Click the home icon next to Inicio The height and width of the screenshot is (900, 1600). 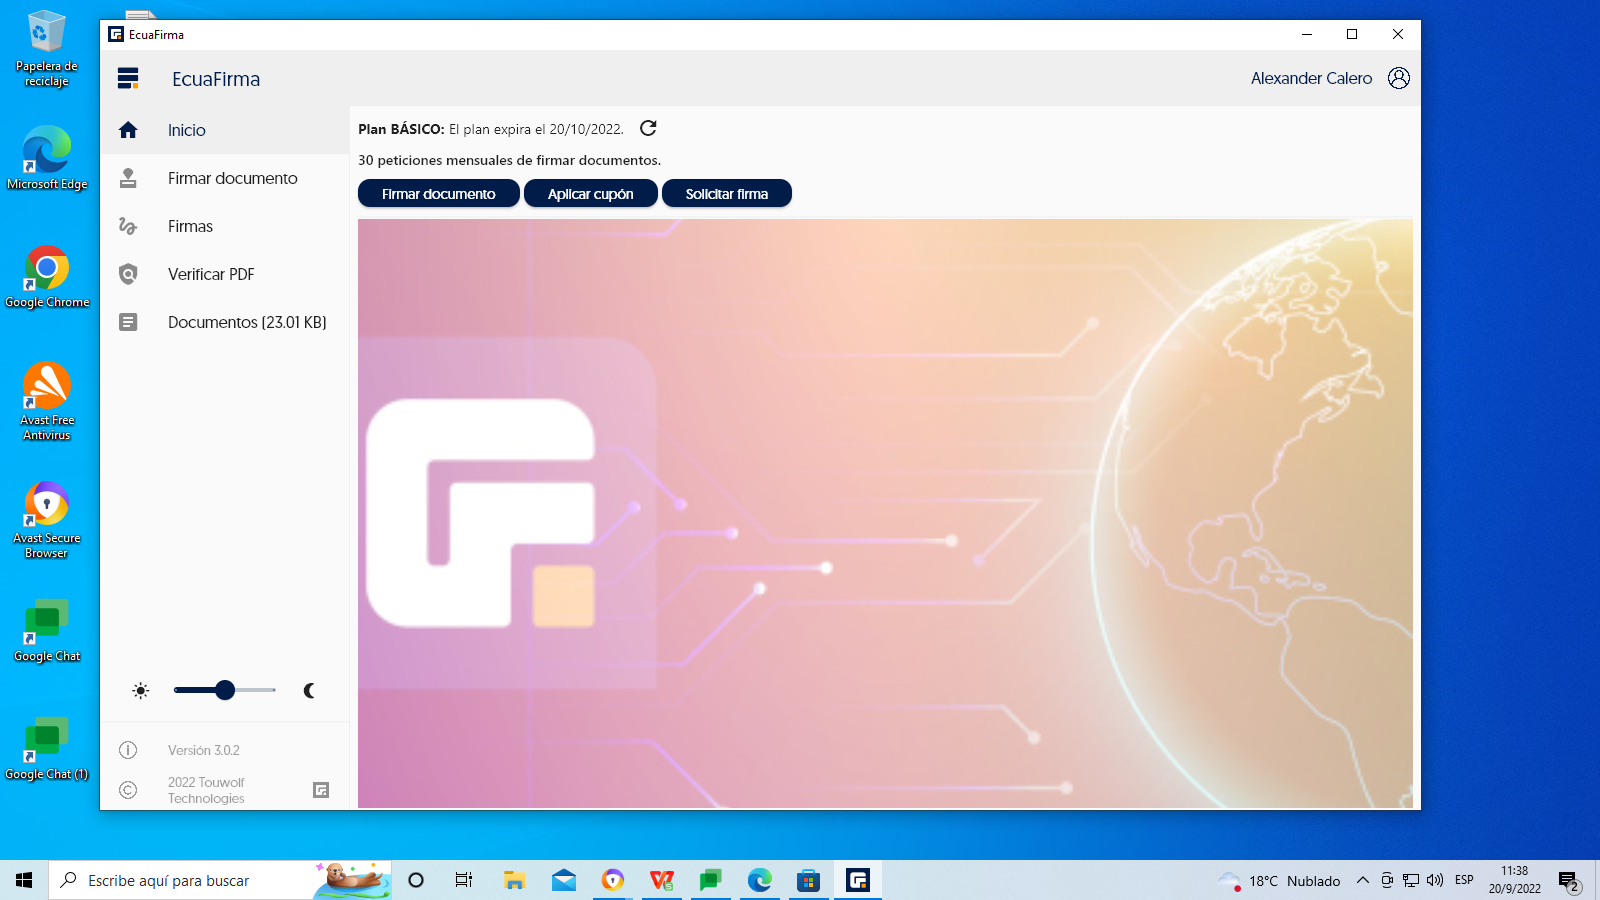tap(128, 130)
